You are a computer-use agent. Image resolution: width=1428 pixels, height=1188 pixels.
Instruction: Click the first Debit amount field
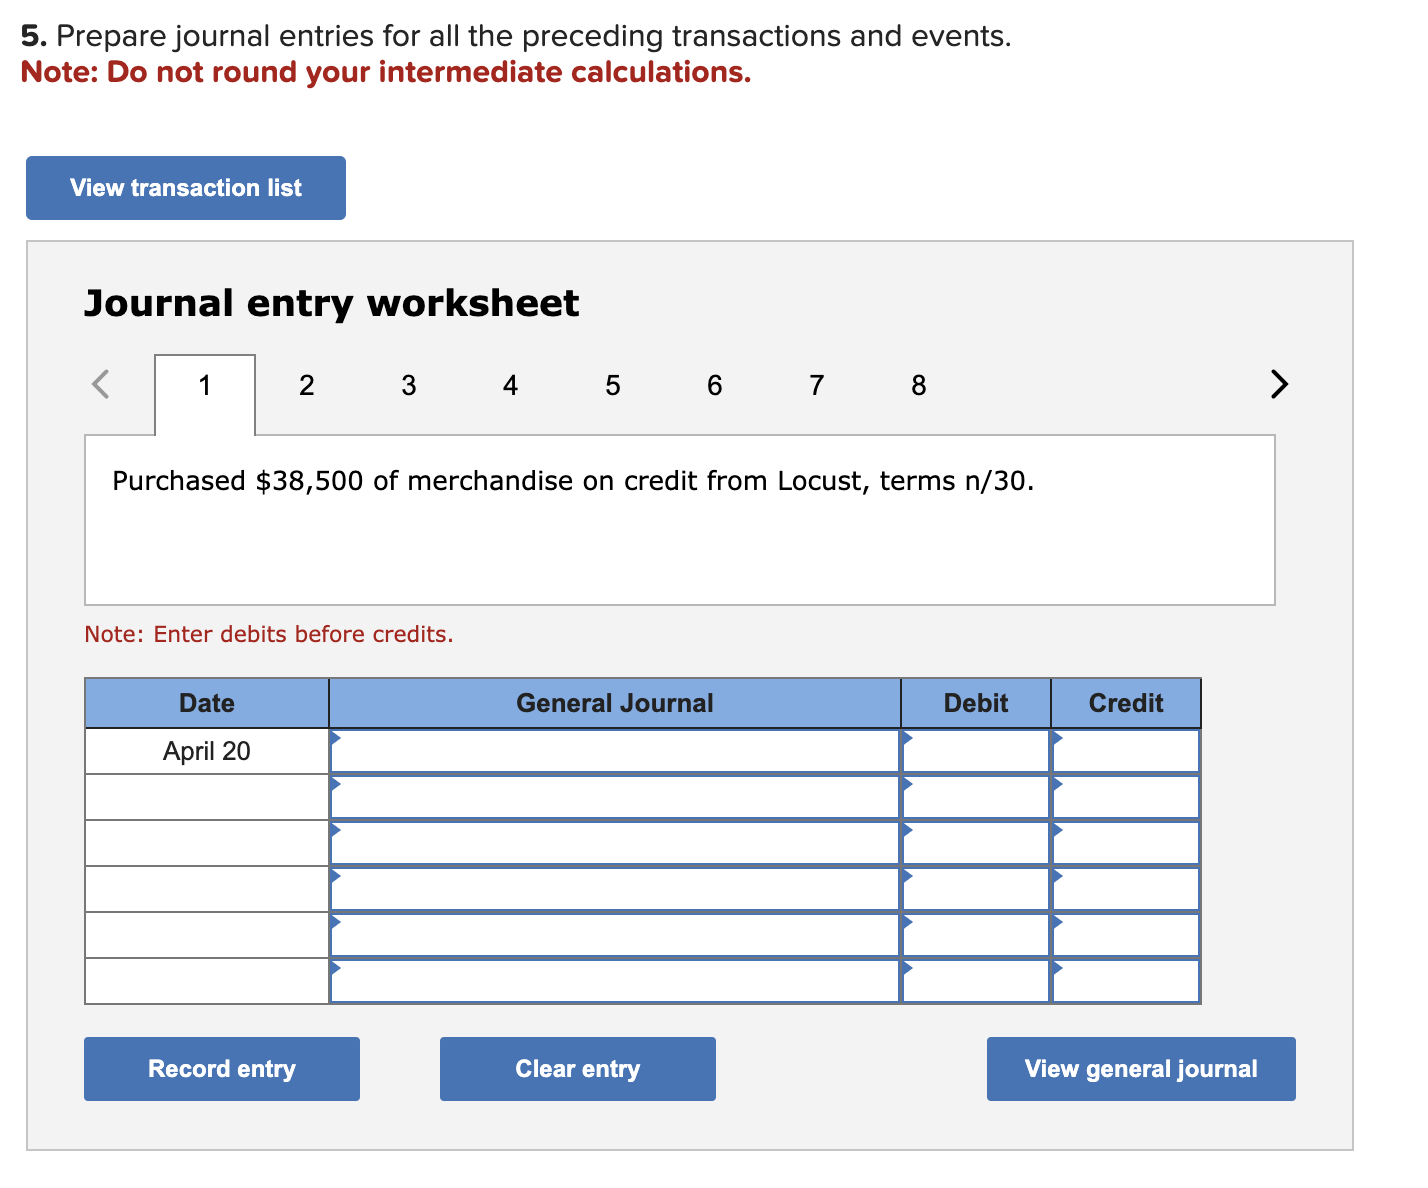pyautogui.click(x=975, y=751)
